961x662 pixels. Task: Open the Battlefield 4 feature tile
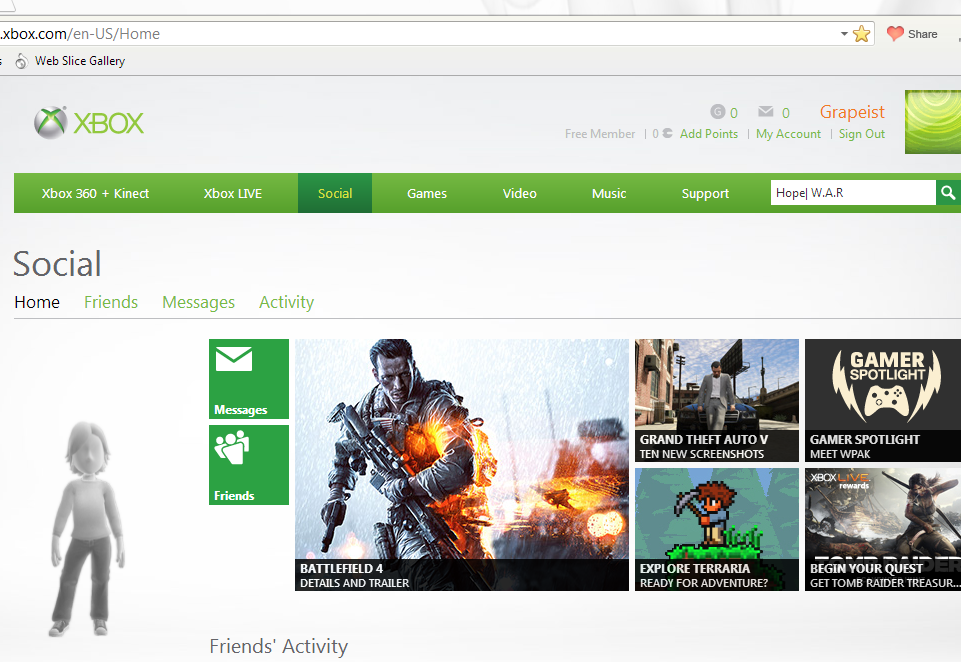(x=462, y=465)
